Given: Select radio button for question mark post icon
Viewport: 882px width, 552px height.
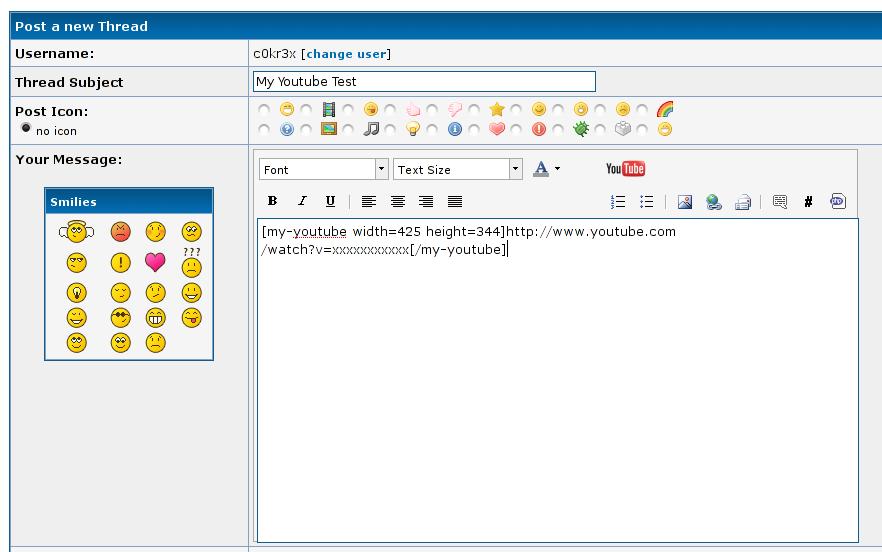Looking at the screenshot, I should coord(264,129).
